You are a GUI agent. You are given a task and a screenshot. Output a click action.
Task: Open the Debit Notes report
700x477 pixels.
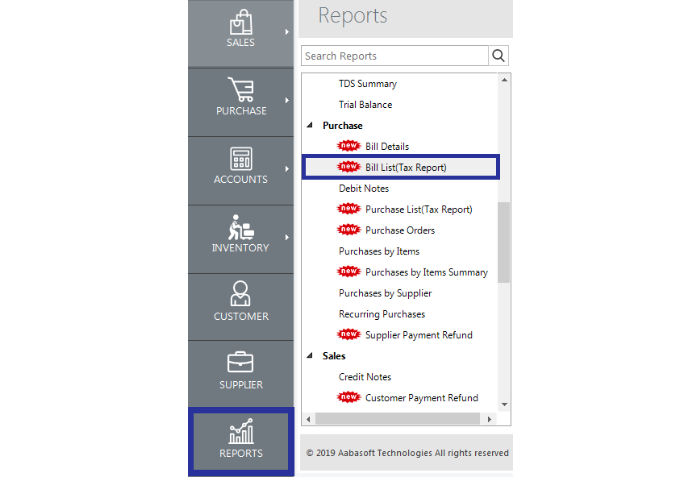click(x=364, y=188)
